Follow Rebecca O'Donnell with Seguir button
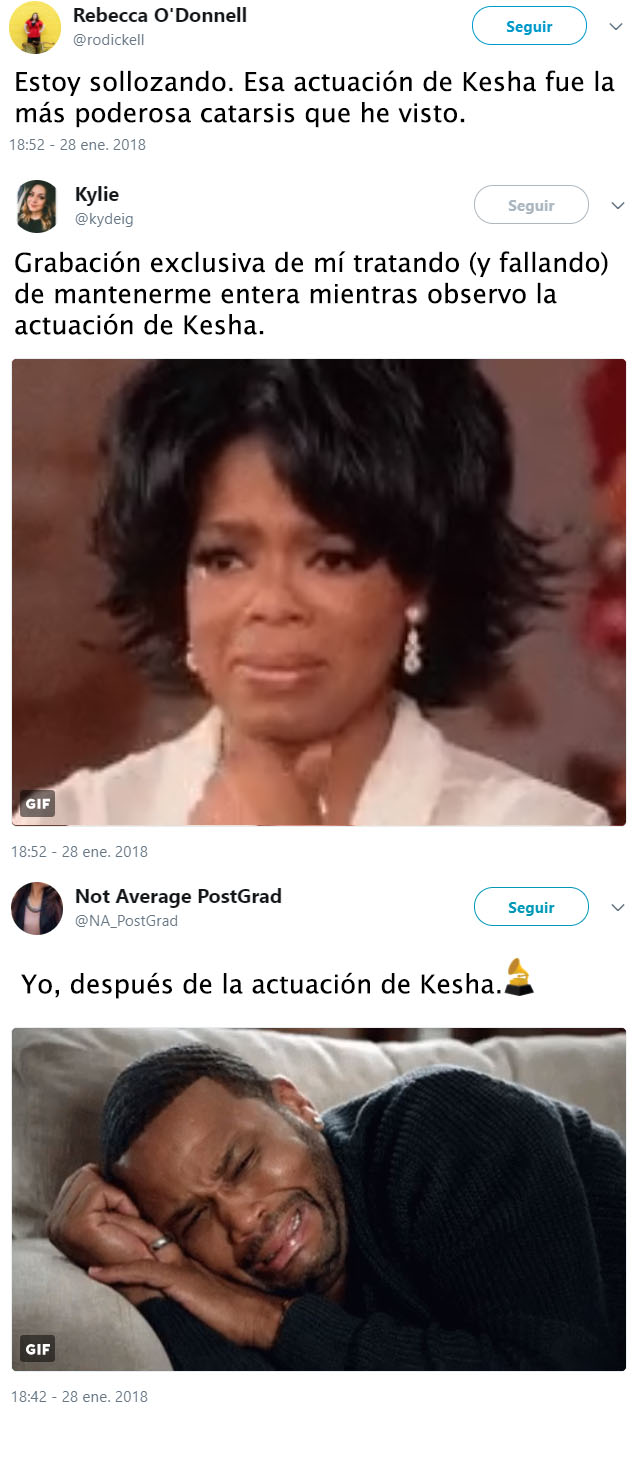The width and height of the screenshot is (633, 1463). (530, 26)
